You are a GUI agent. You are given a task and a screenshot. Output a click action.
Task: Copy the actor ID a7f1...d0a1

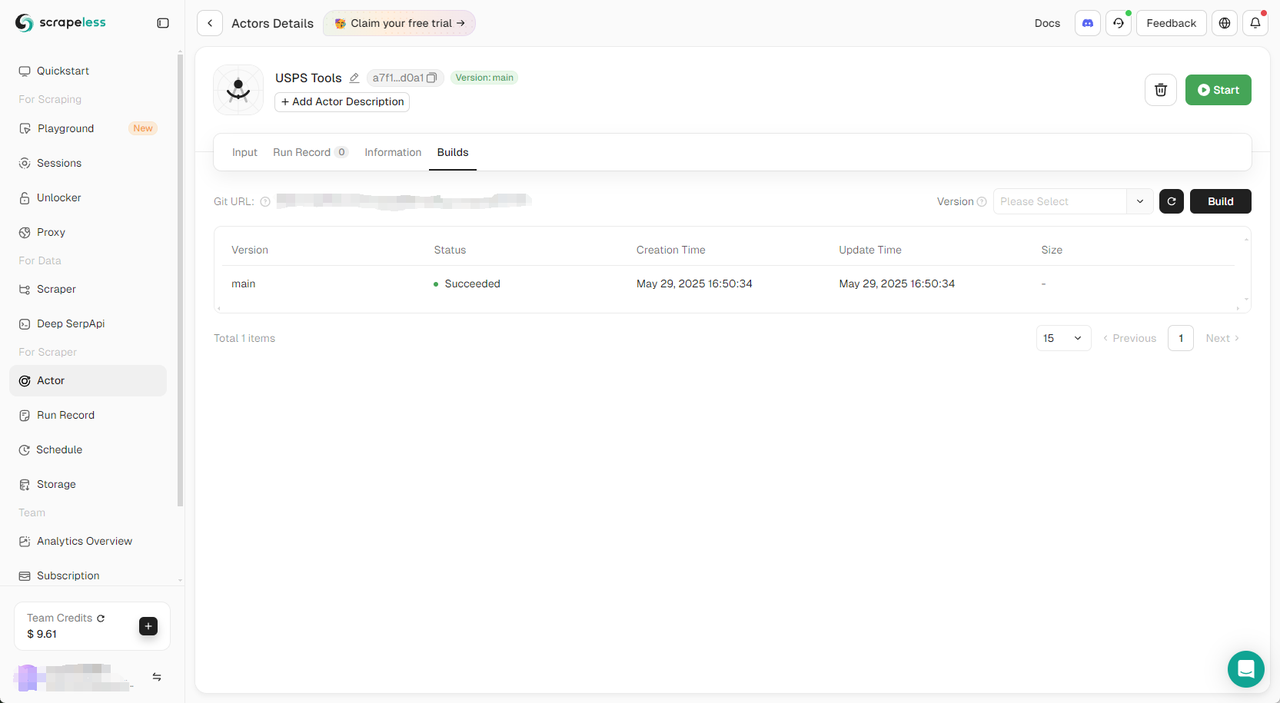(x=432, y=78)
